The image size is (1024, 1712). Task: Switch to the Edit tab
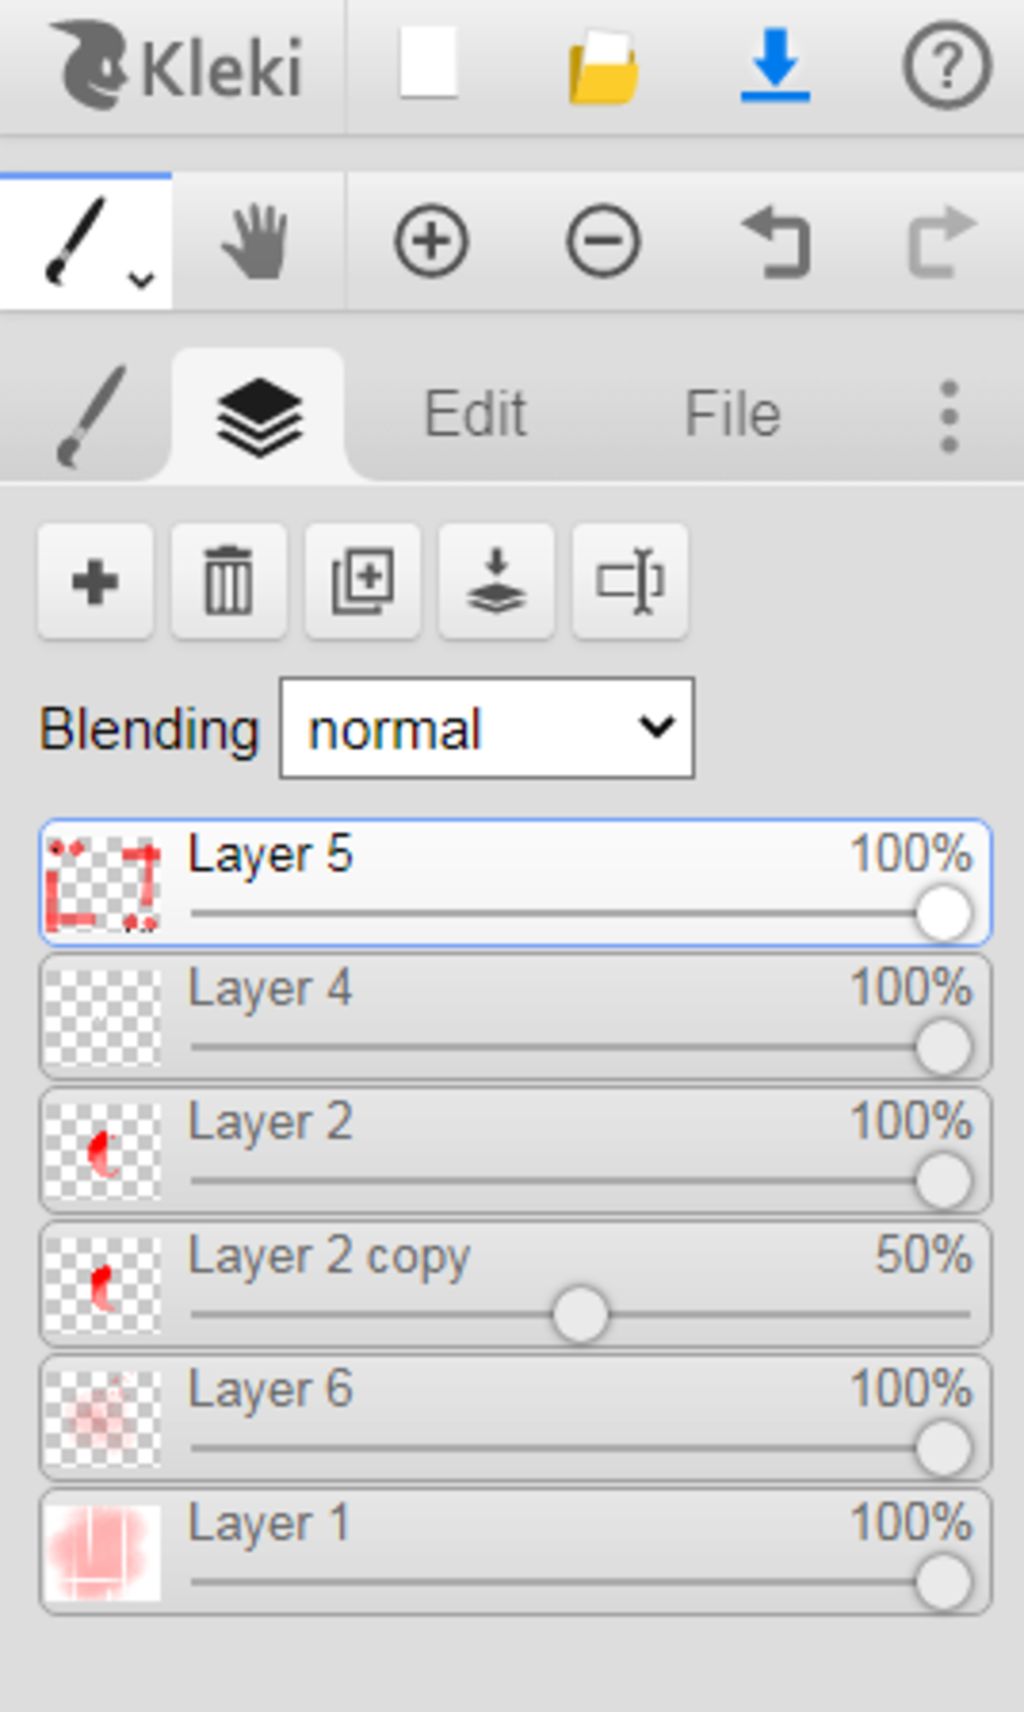tap(475, 415)
